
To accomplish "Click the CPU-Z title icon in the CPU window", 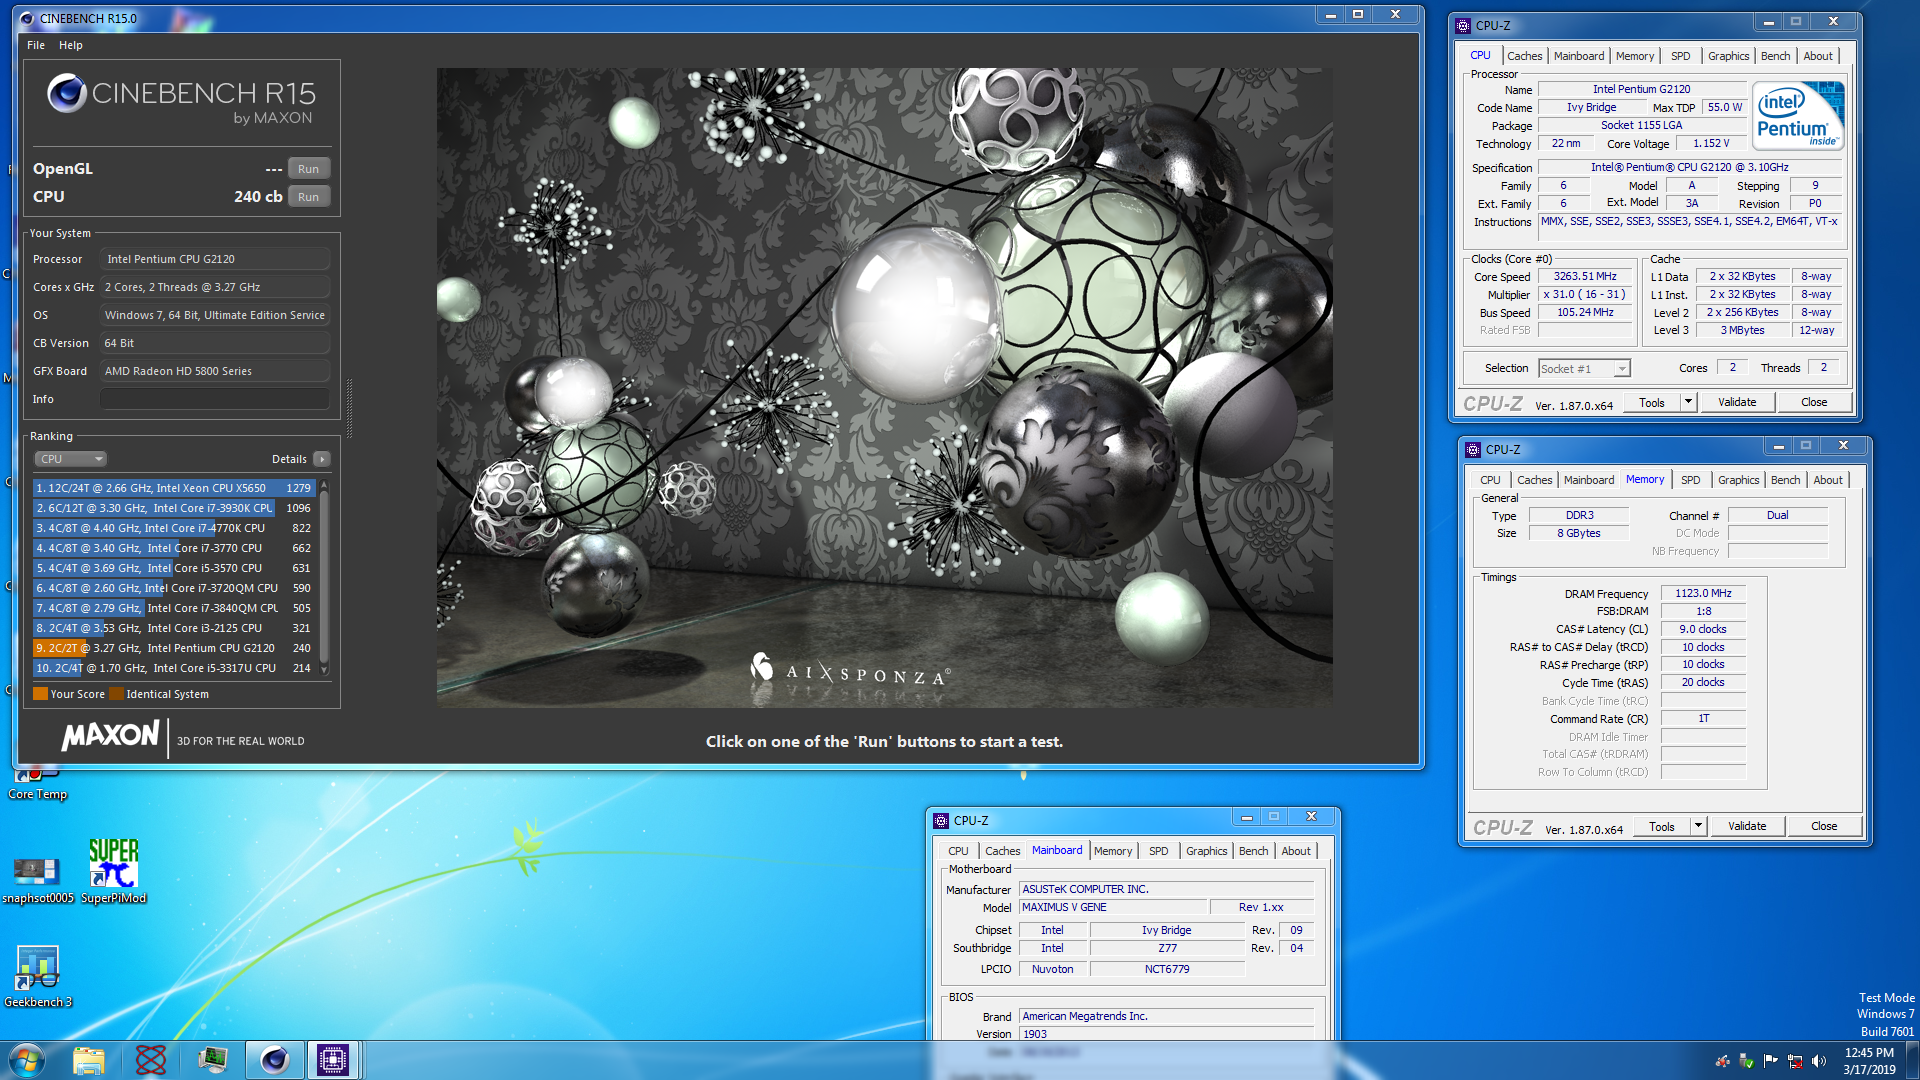I will (x=1462, y=25).
